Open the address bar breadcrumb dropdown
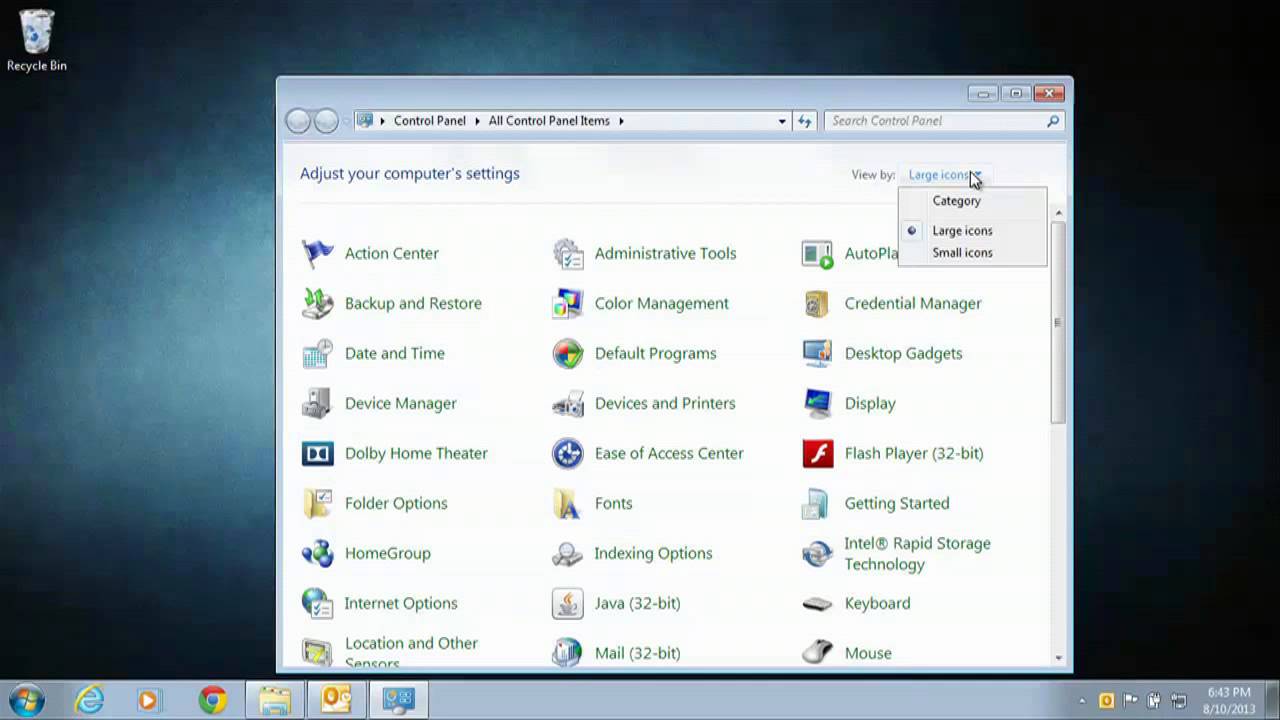Screen dimensions: 1280x720 coord(782,120)
